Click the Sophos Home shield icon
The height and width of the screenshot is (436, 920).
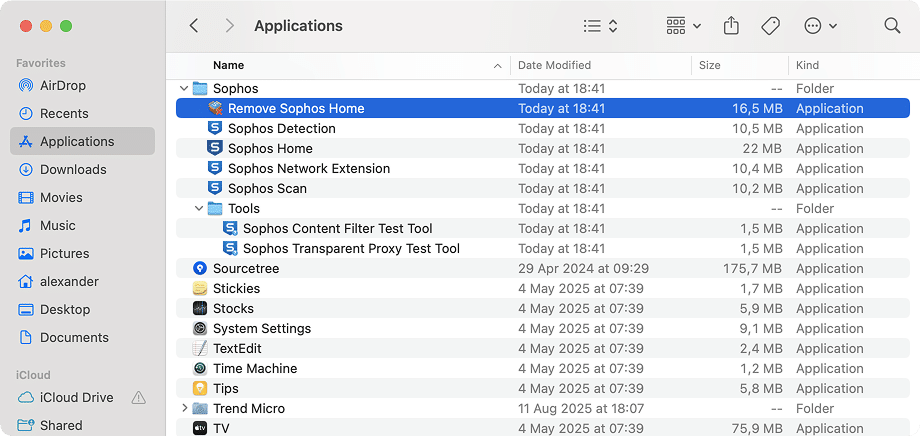(x=214, y=149)
